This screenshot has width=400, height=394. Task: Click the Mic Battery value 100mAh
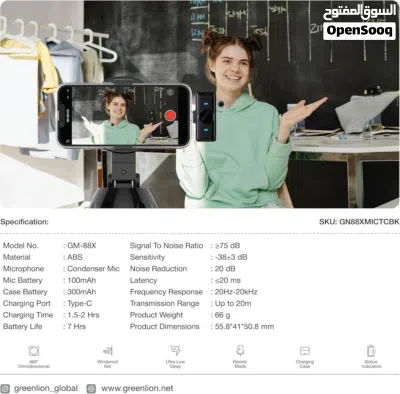82,280
